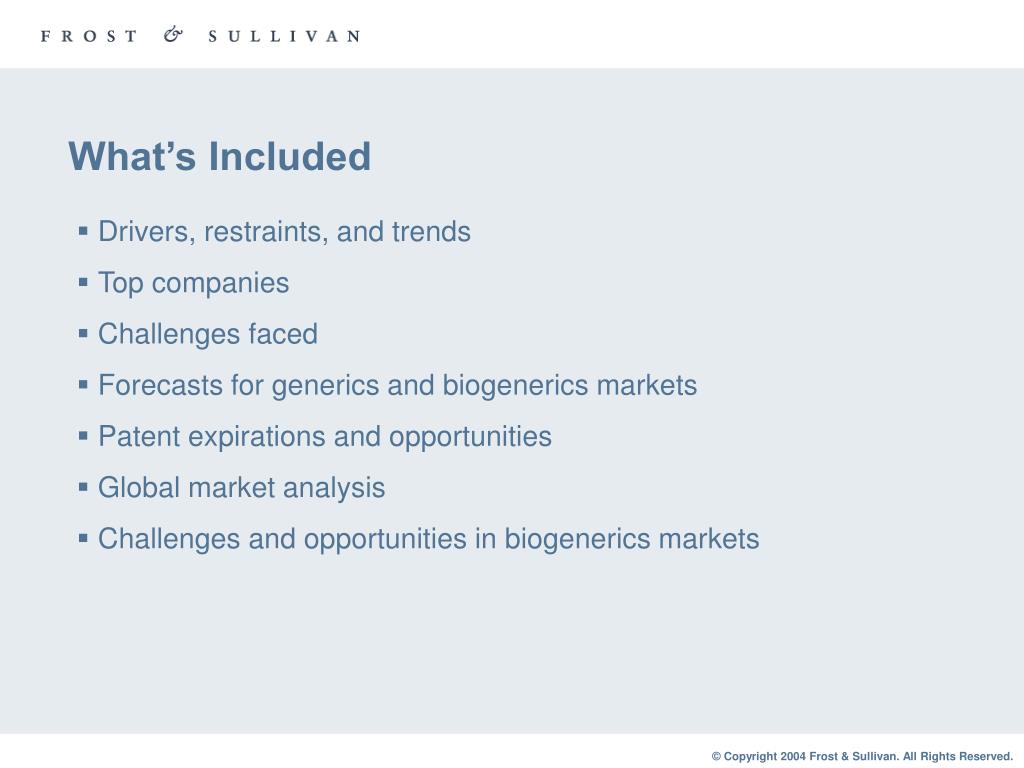
Task: Select the "Top companies" line
Action: [193, 283]
